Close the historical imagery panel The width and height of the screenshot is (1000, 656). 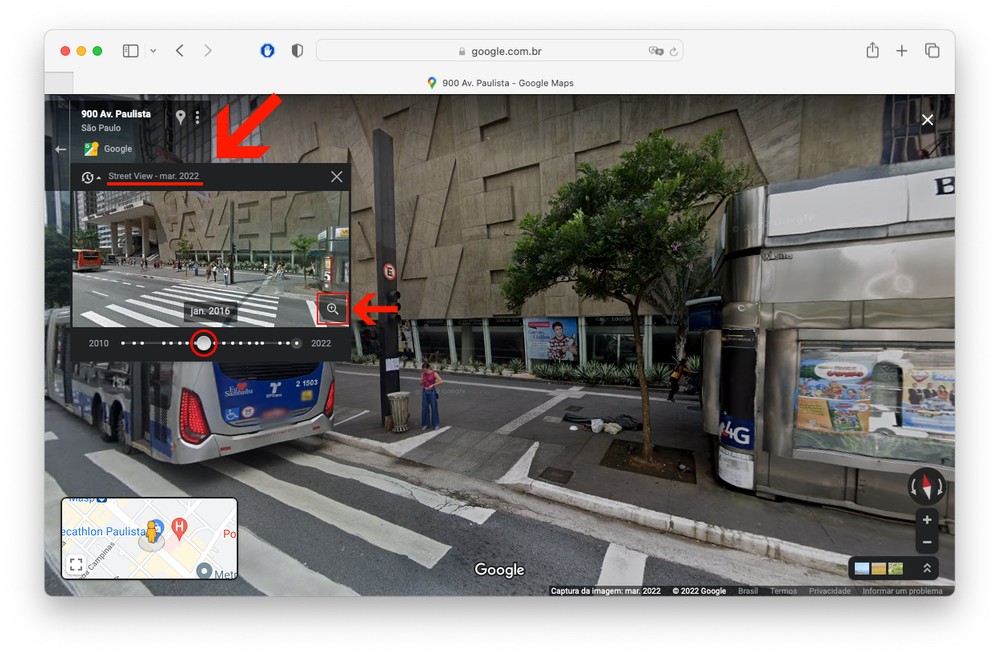pyautogui.click(x=336, y=177)
